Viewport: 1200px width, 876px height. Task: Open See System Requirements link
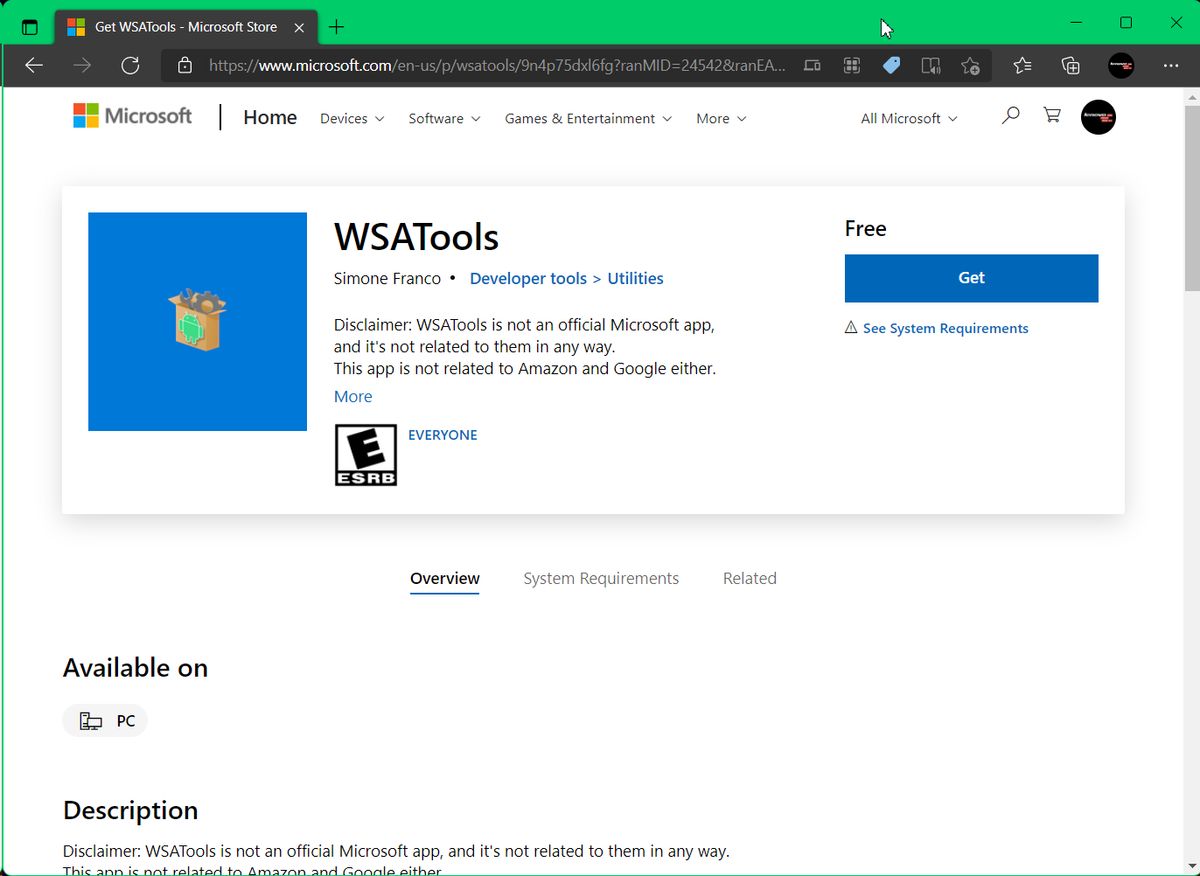click(x=945, y=328)
